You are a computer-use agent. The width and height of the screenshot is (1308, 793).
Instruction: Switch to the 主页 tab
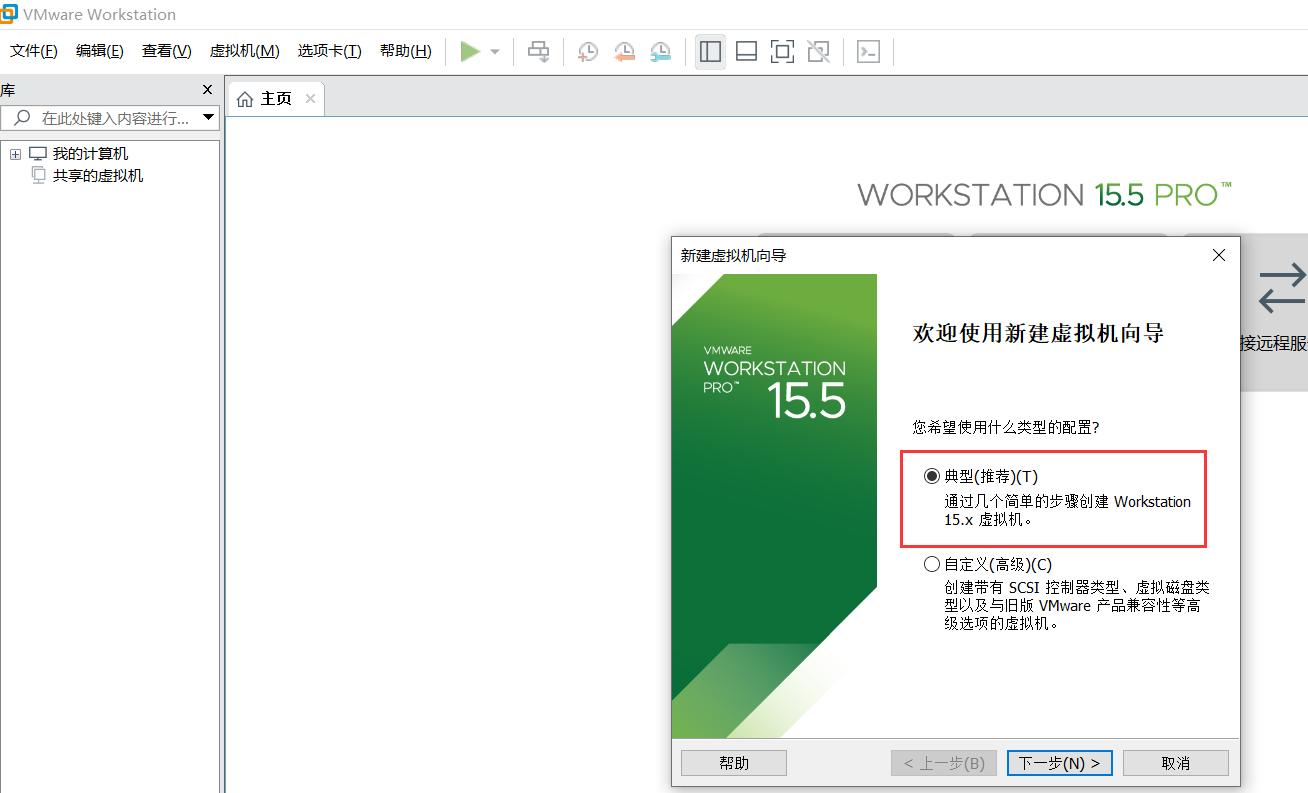[x=272, y=97]
